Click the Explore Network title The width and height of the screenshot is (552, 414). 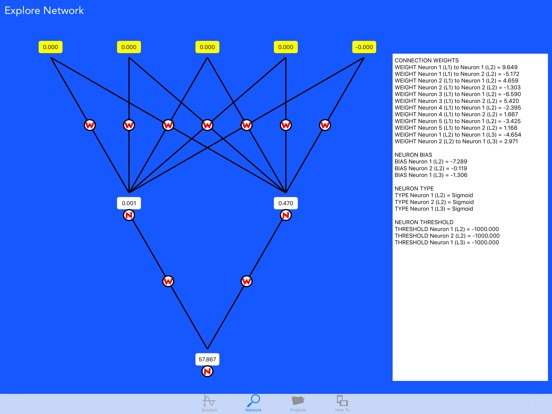pyautogui.click(x=44, y=11)
